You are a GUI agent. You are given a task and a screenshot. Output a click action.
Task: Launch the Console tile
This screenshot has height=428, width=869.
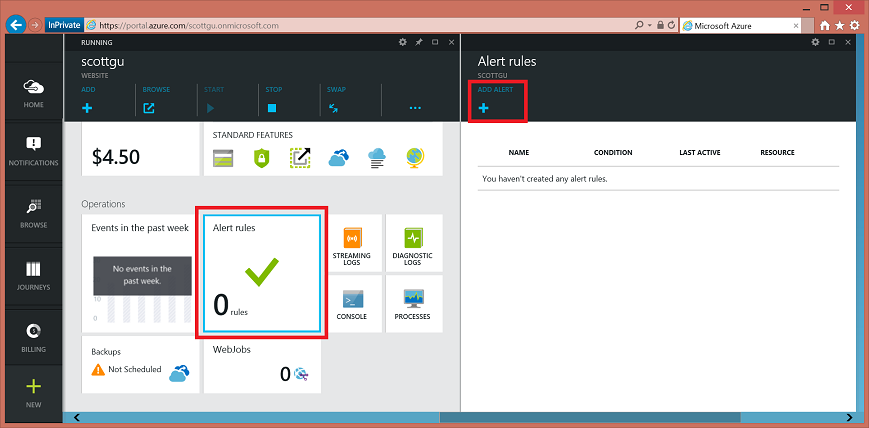tap(351, 304)
